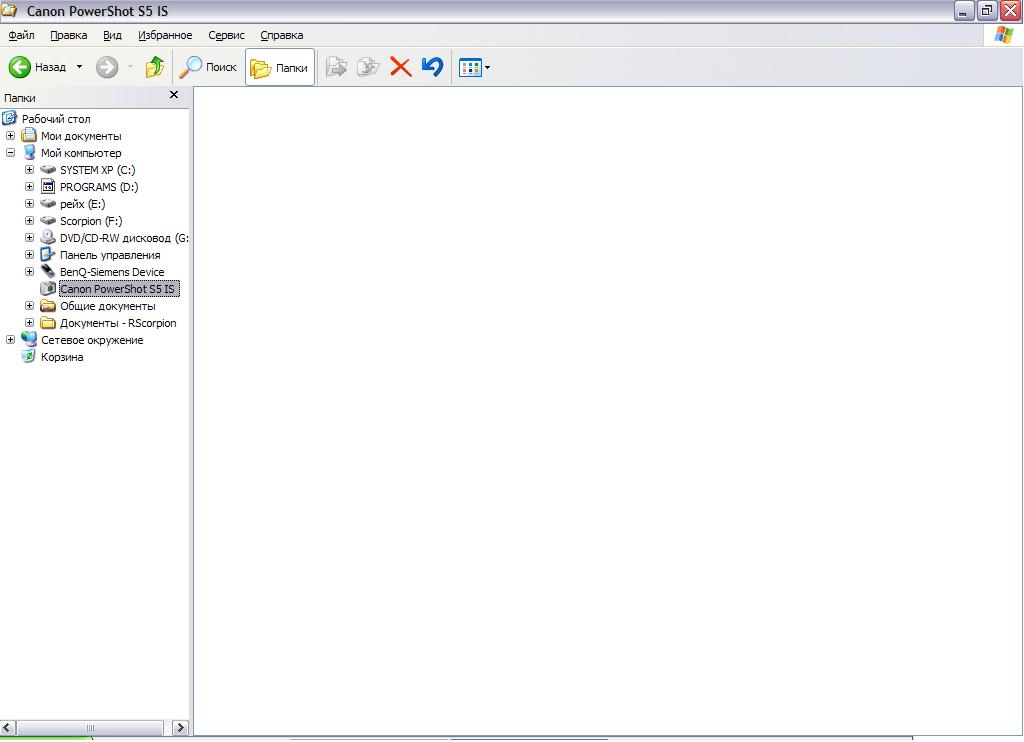The width and height of the screenshot is (1024, 742).
Task: Minimize the Canon PowerShot window
Action: click(964, 11)
